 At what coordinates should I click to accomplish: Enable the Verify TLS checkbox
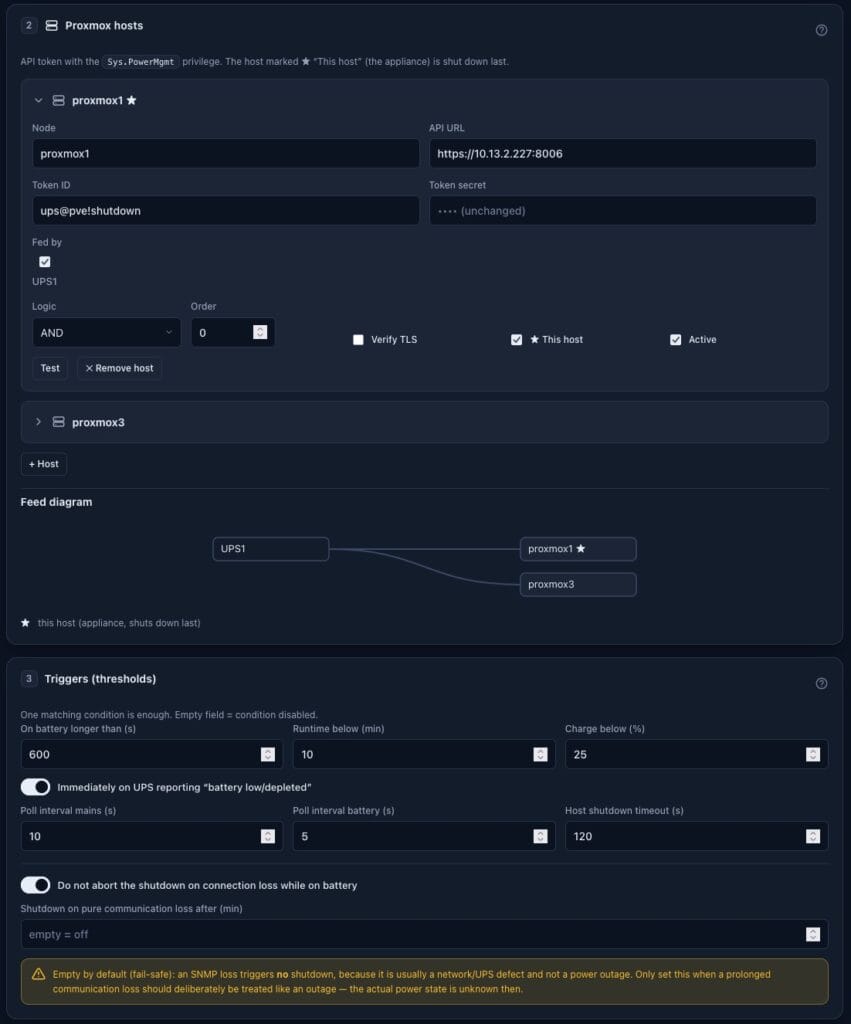[358, 340]
